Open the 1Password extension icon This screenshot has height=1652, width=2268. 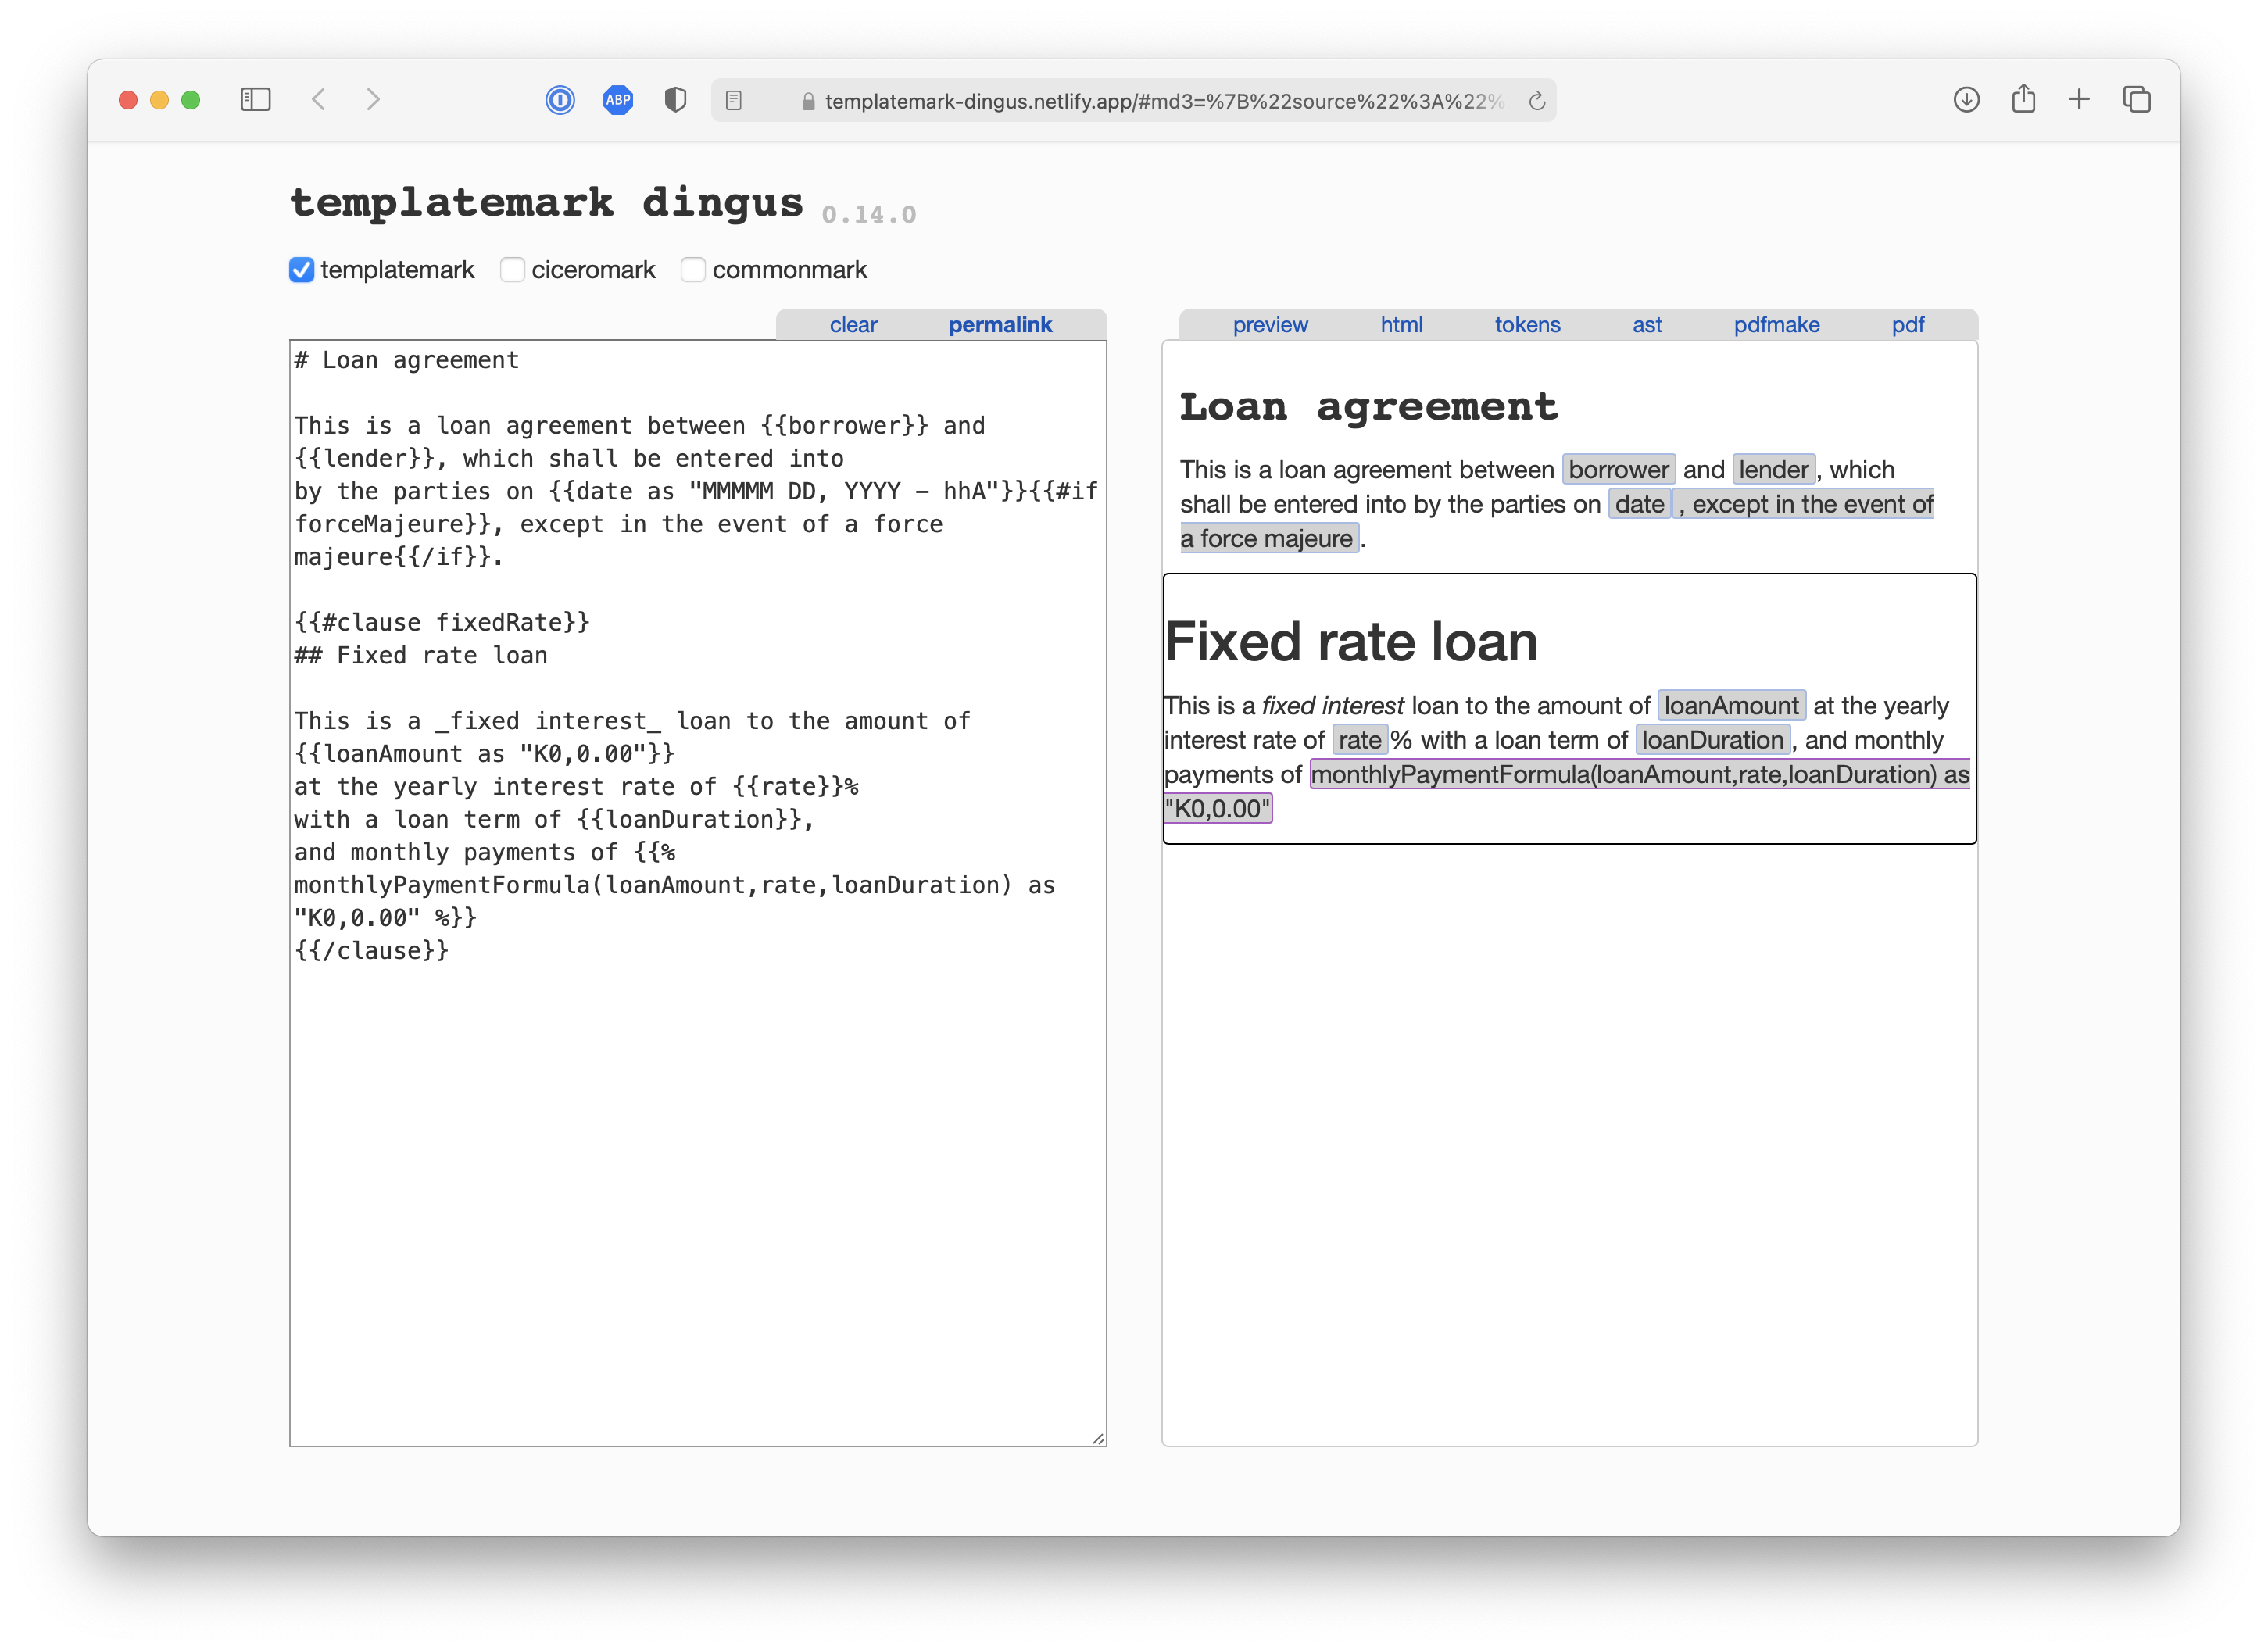[x=560, y=100]
